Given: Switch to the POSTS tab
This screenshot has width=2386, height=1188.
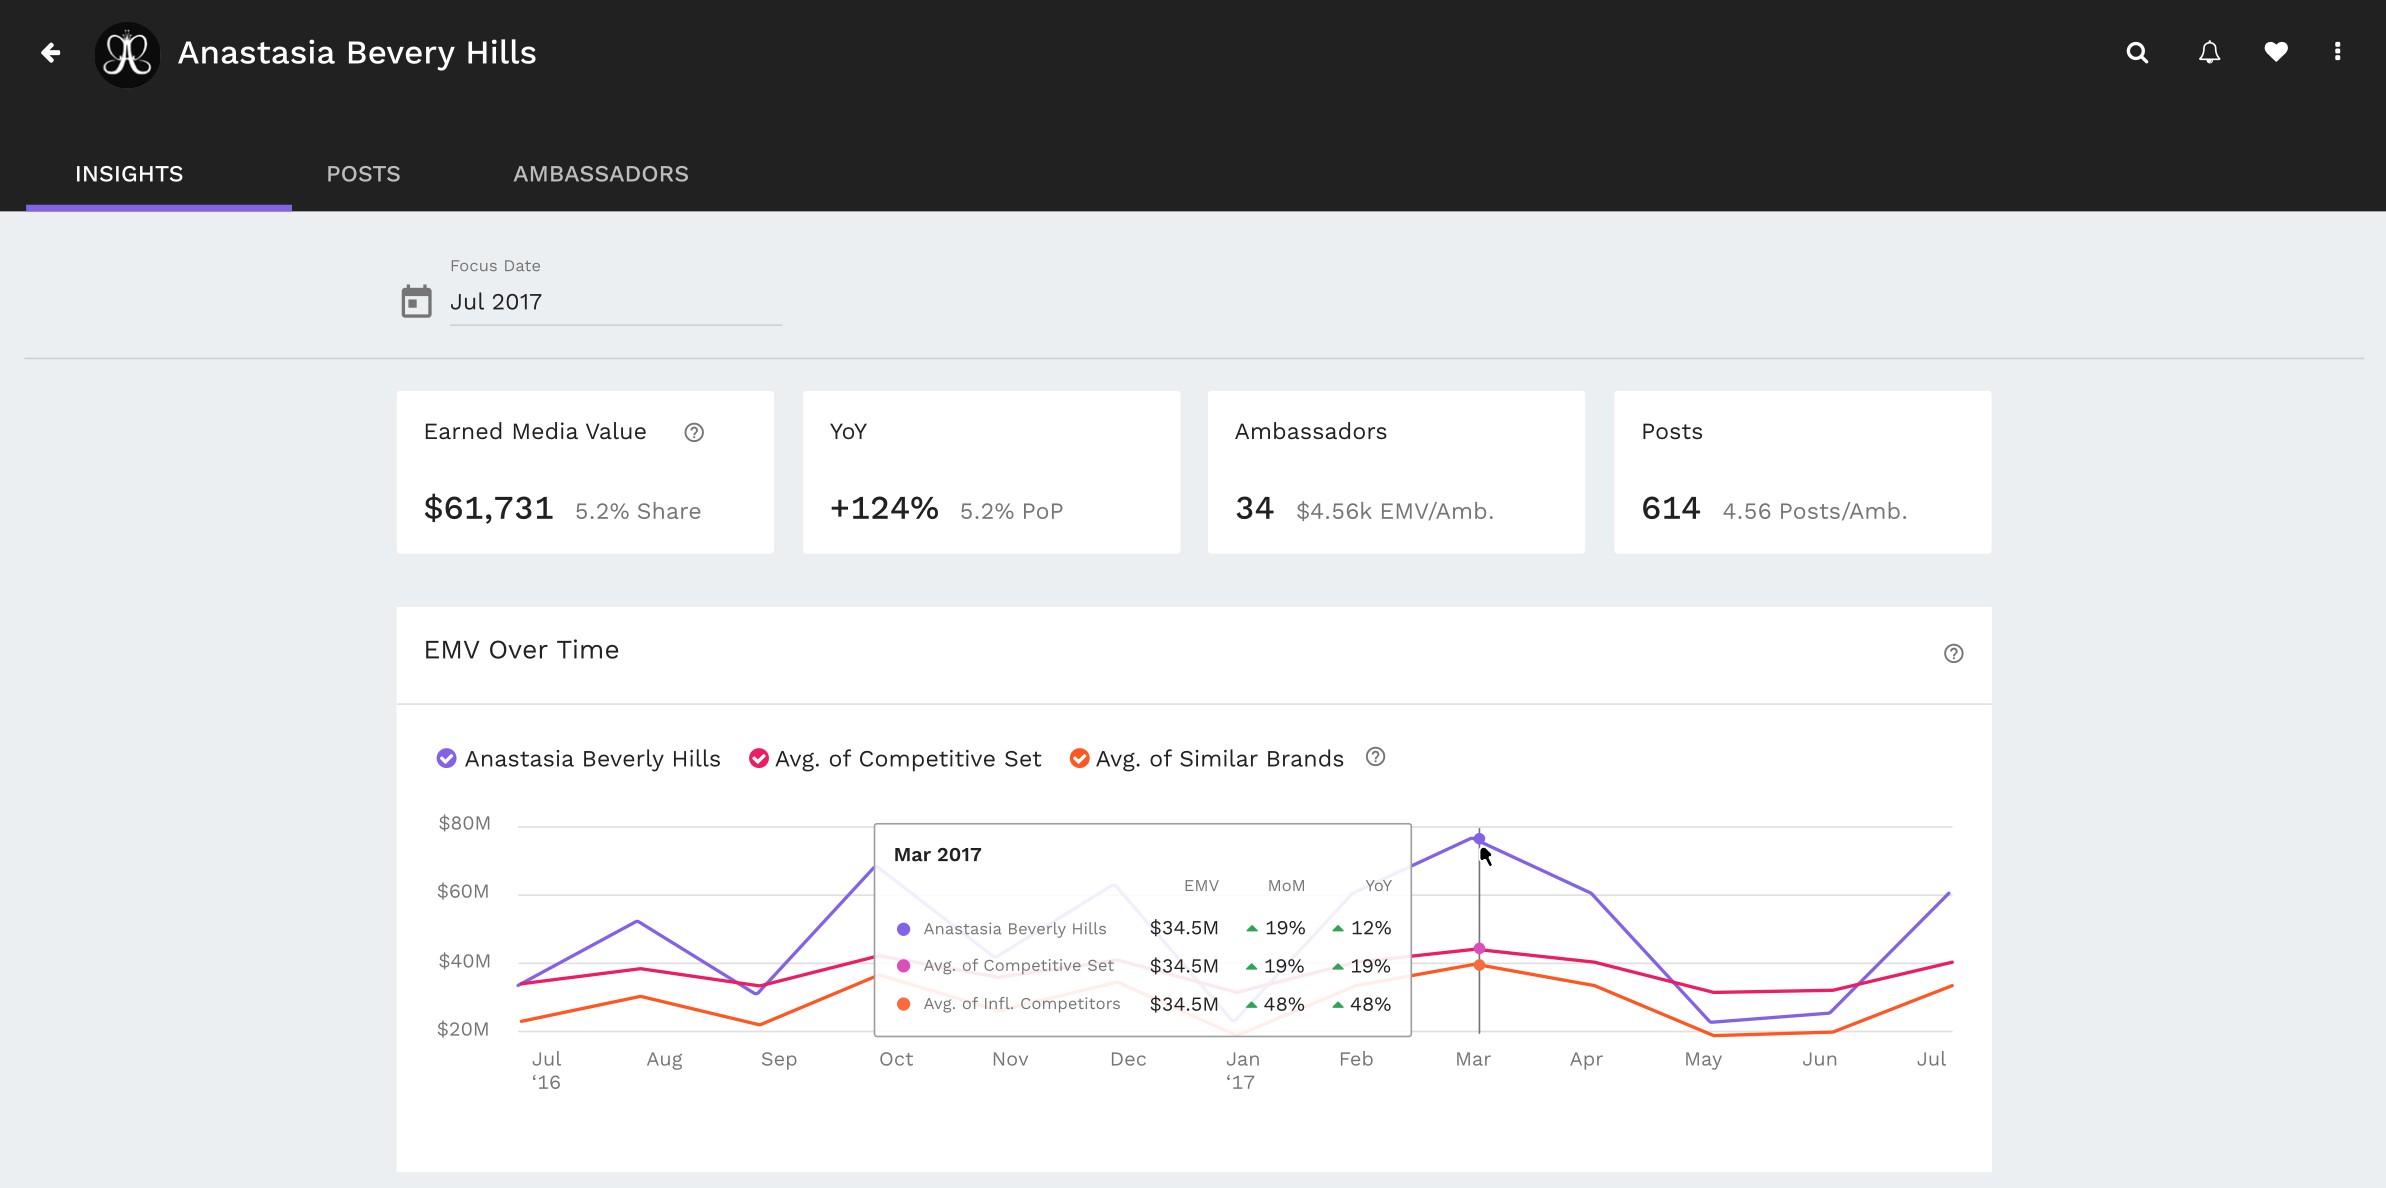Looking at the screenshot, I should [363, 174].
